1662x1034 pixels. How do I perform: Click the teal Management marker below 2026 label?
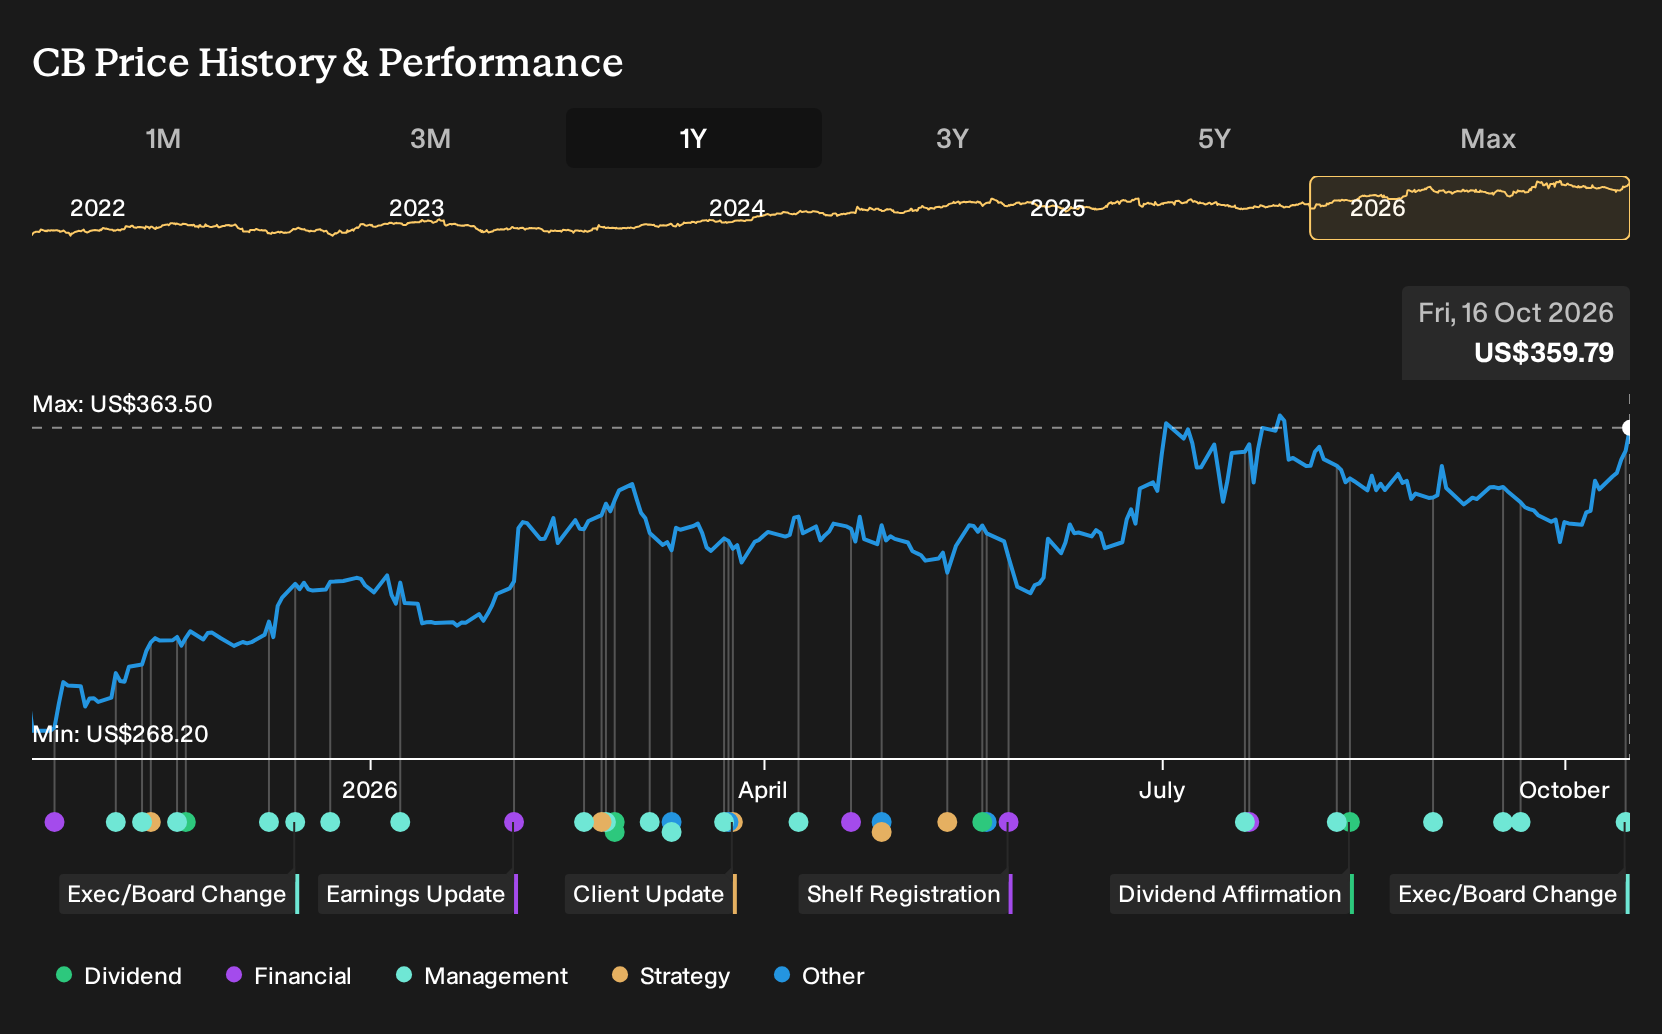point(400,822)
